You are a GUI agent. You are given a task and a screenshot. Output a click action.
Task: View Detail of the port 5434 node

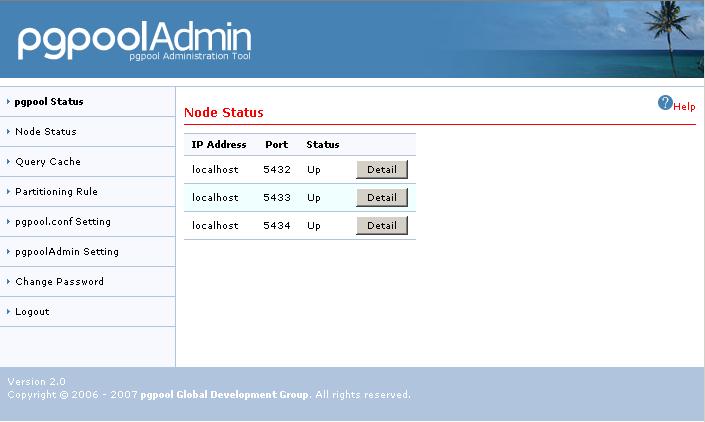[382, 226]
